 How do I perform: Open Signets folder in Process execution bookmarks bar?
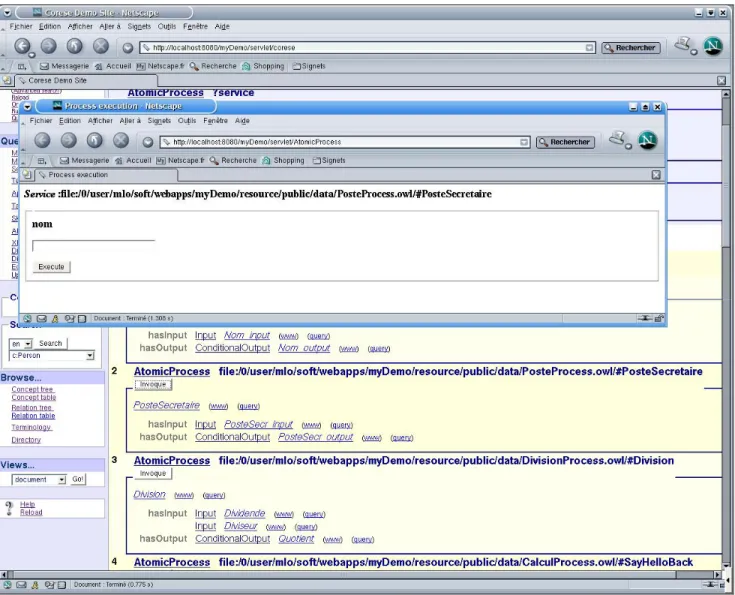pyautogui.click(x=329, y=160)
